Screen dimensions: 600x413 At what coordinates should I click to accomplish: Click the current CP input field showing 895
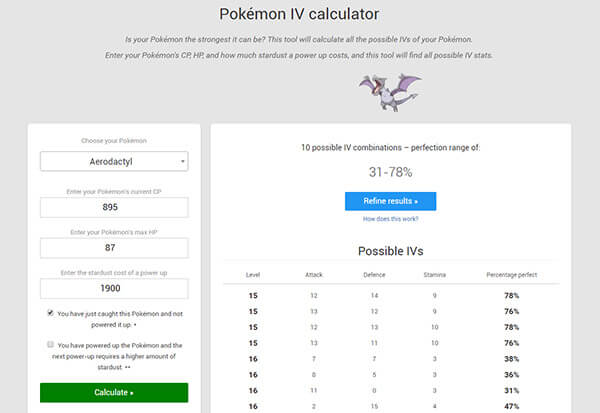point(114,207)
